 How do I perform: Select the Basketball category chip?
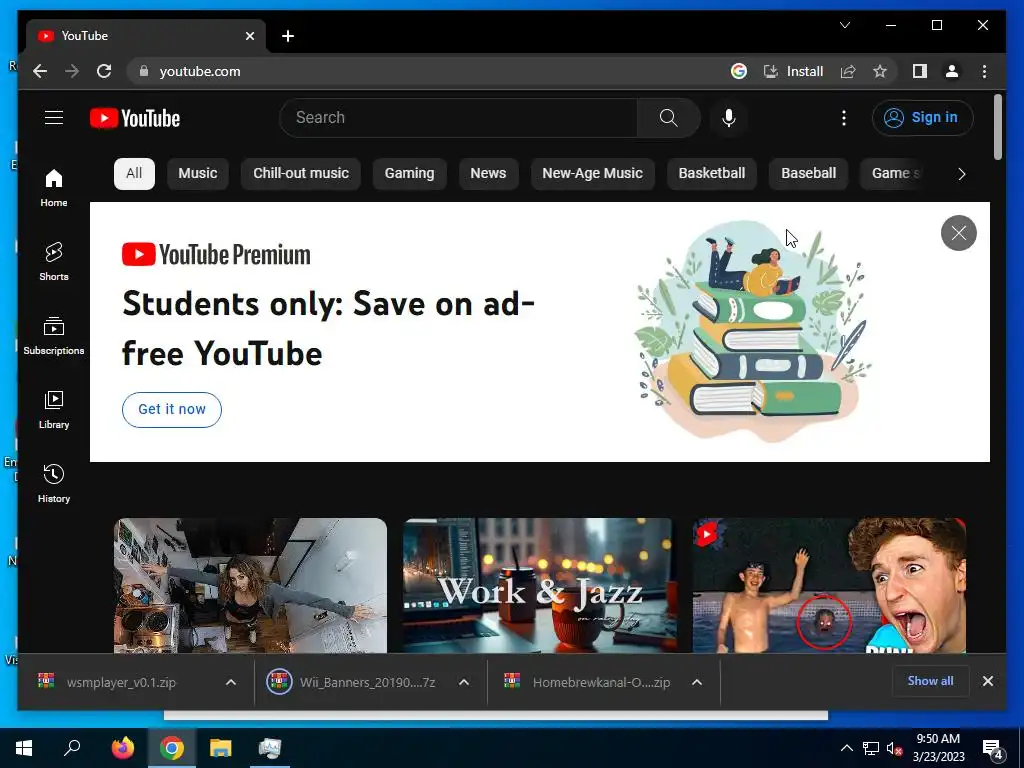[711, 173]
